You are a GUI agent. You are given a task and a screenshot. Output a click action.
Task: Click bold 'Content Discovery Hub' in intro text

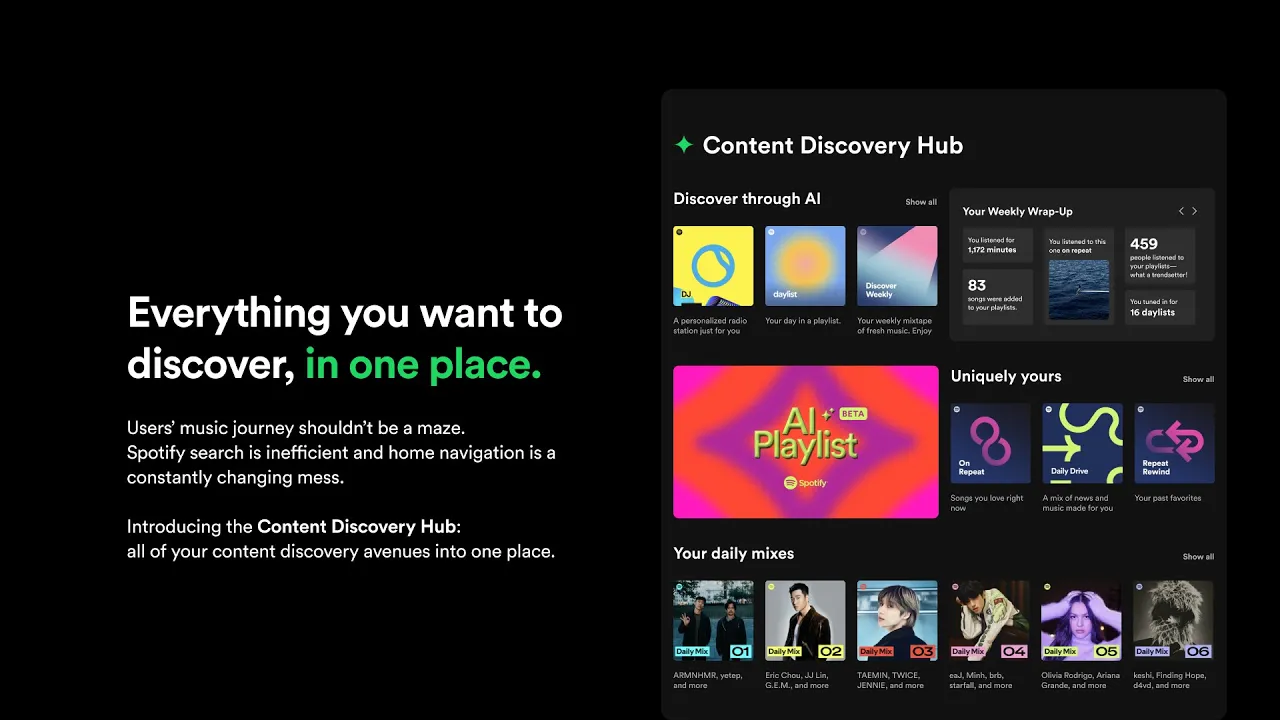(357, 526)
